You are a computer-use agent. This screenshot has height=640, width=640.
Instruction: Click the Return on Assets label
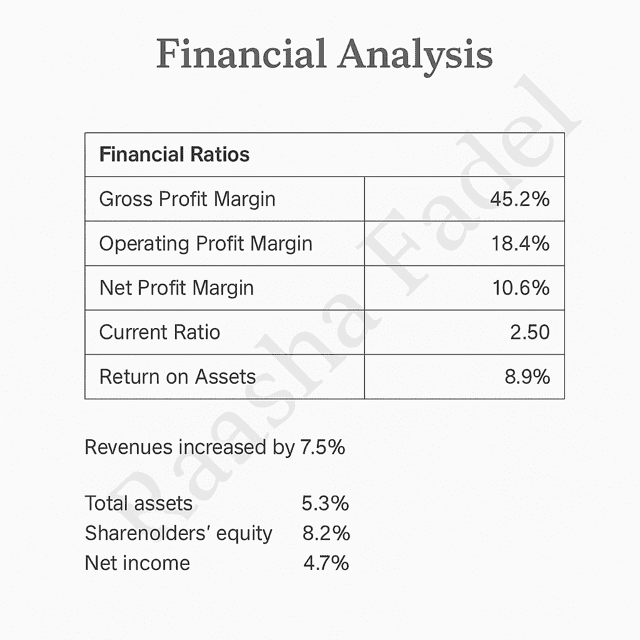point(177,377)
